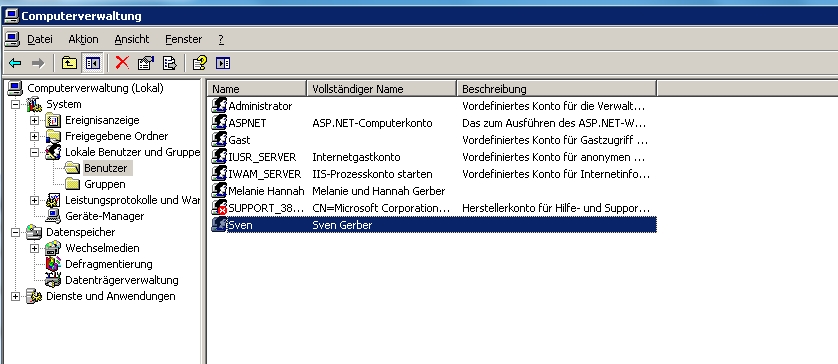838x364 pixels.
Task: Select Freigegebene Ordner in the tree
Action: tap(117, 136)
